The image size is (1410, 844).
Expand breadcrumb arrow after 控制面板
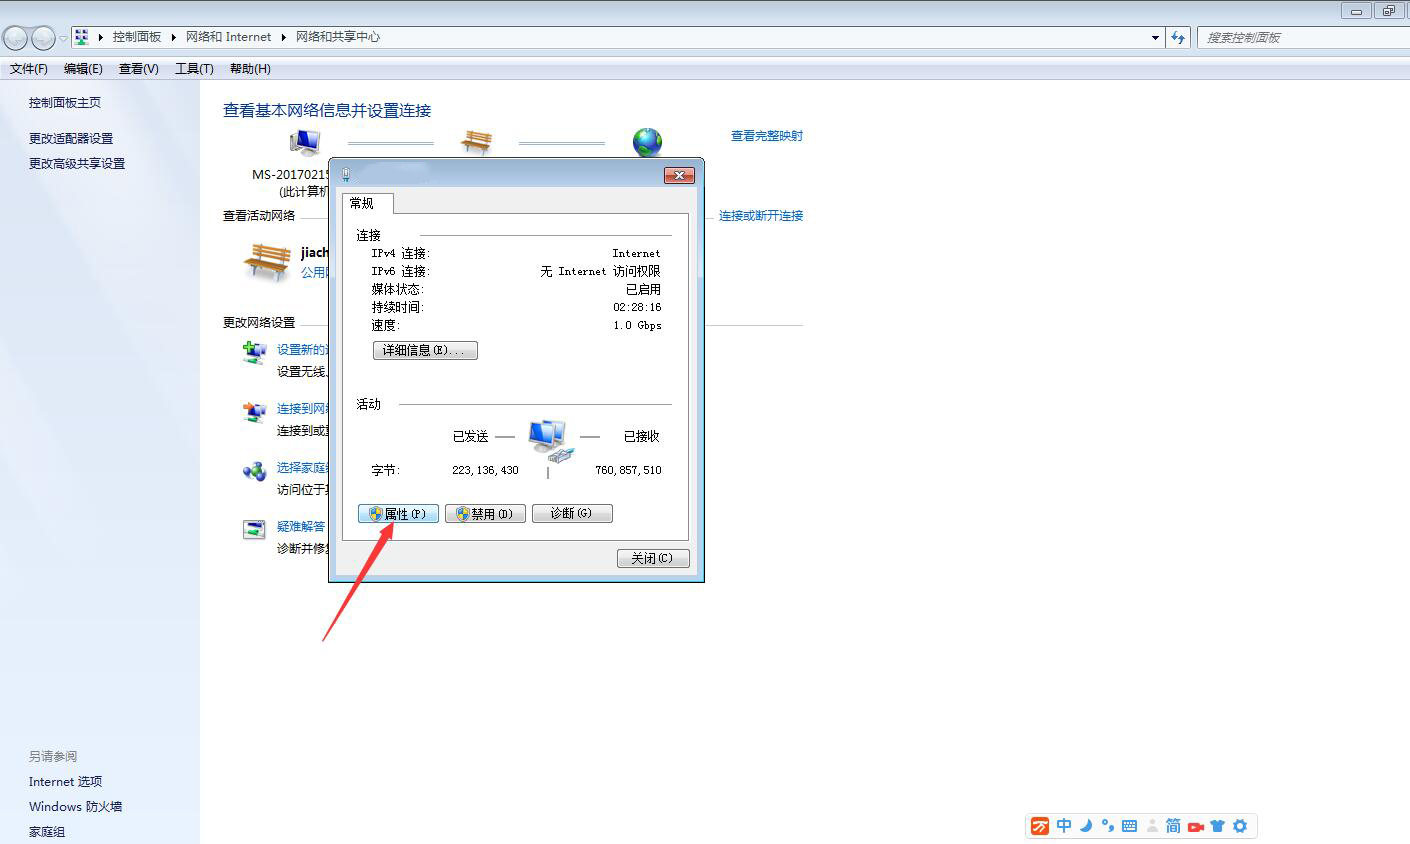pos(173,37)
